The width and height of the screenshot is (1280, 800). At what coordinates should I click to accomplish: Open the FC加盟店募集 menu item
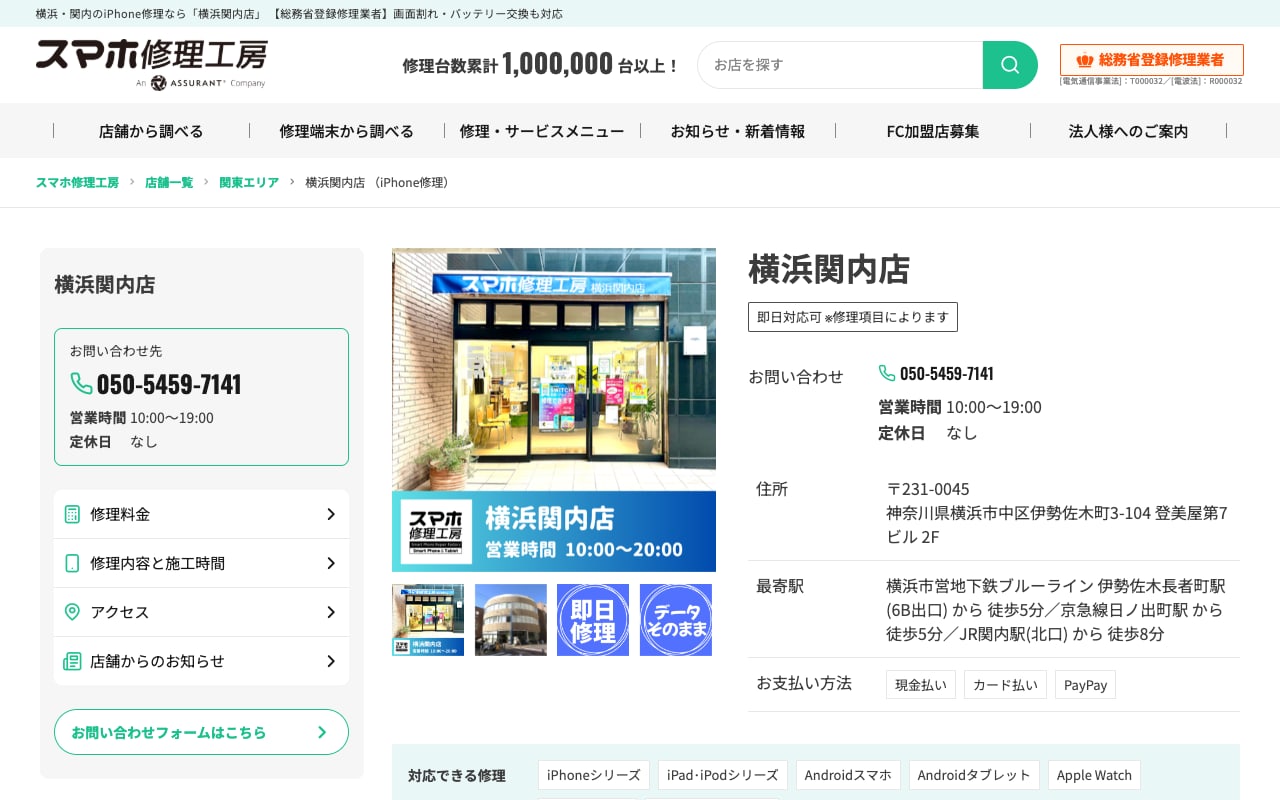(x=933, y=131)
